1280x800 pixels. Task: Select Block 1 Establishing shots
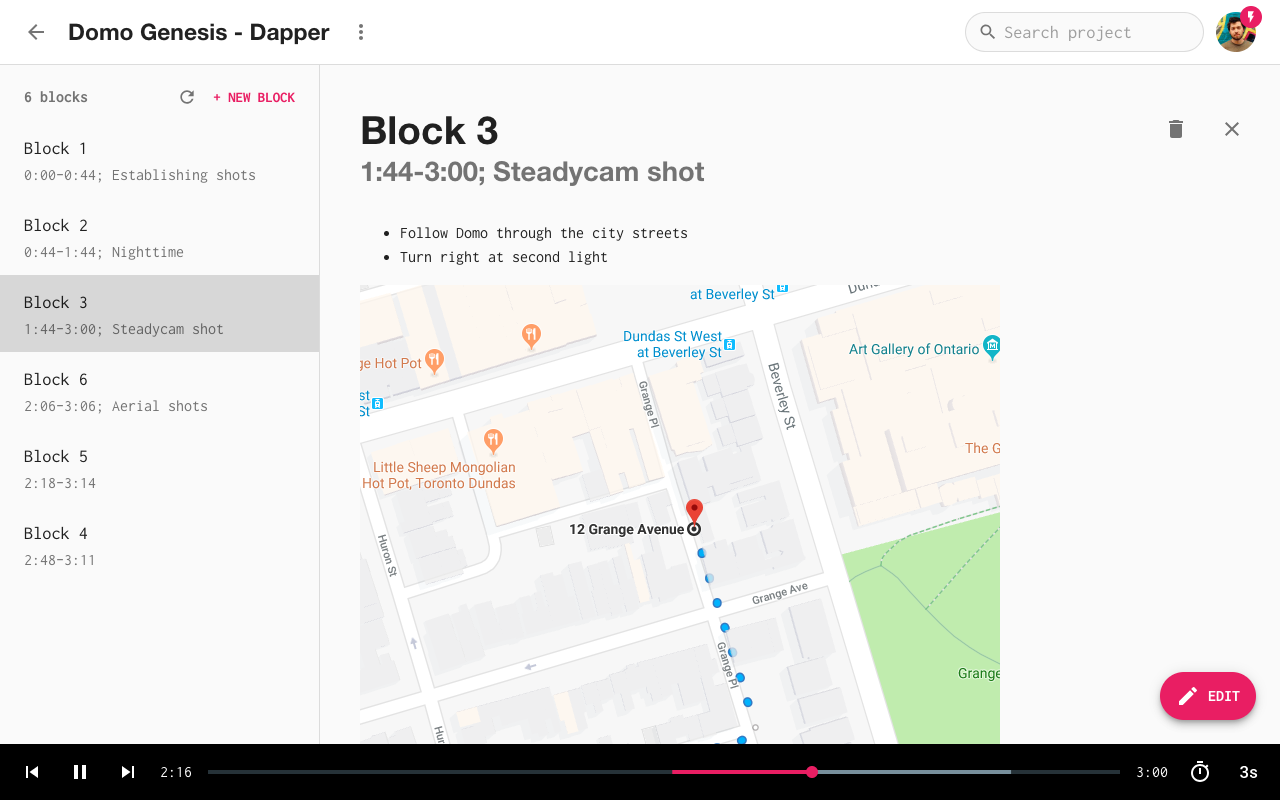160,160
